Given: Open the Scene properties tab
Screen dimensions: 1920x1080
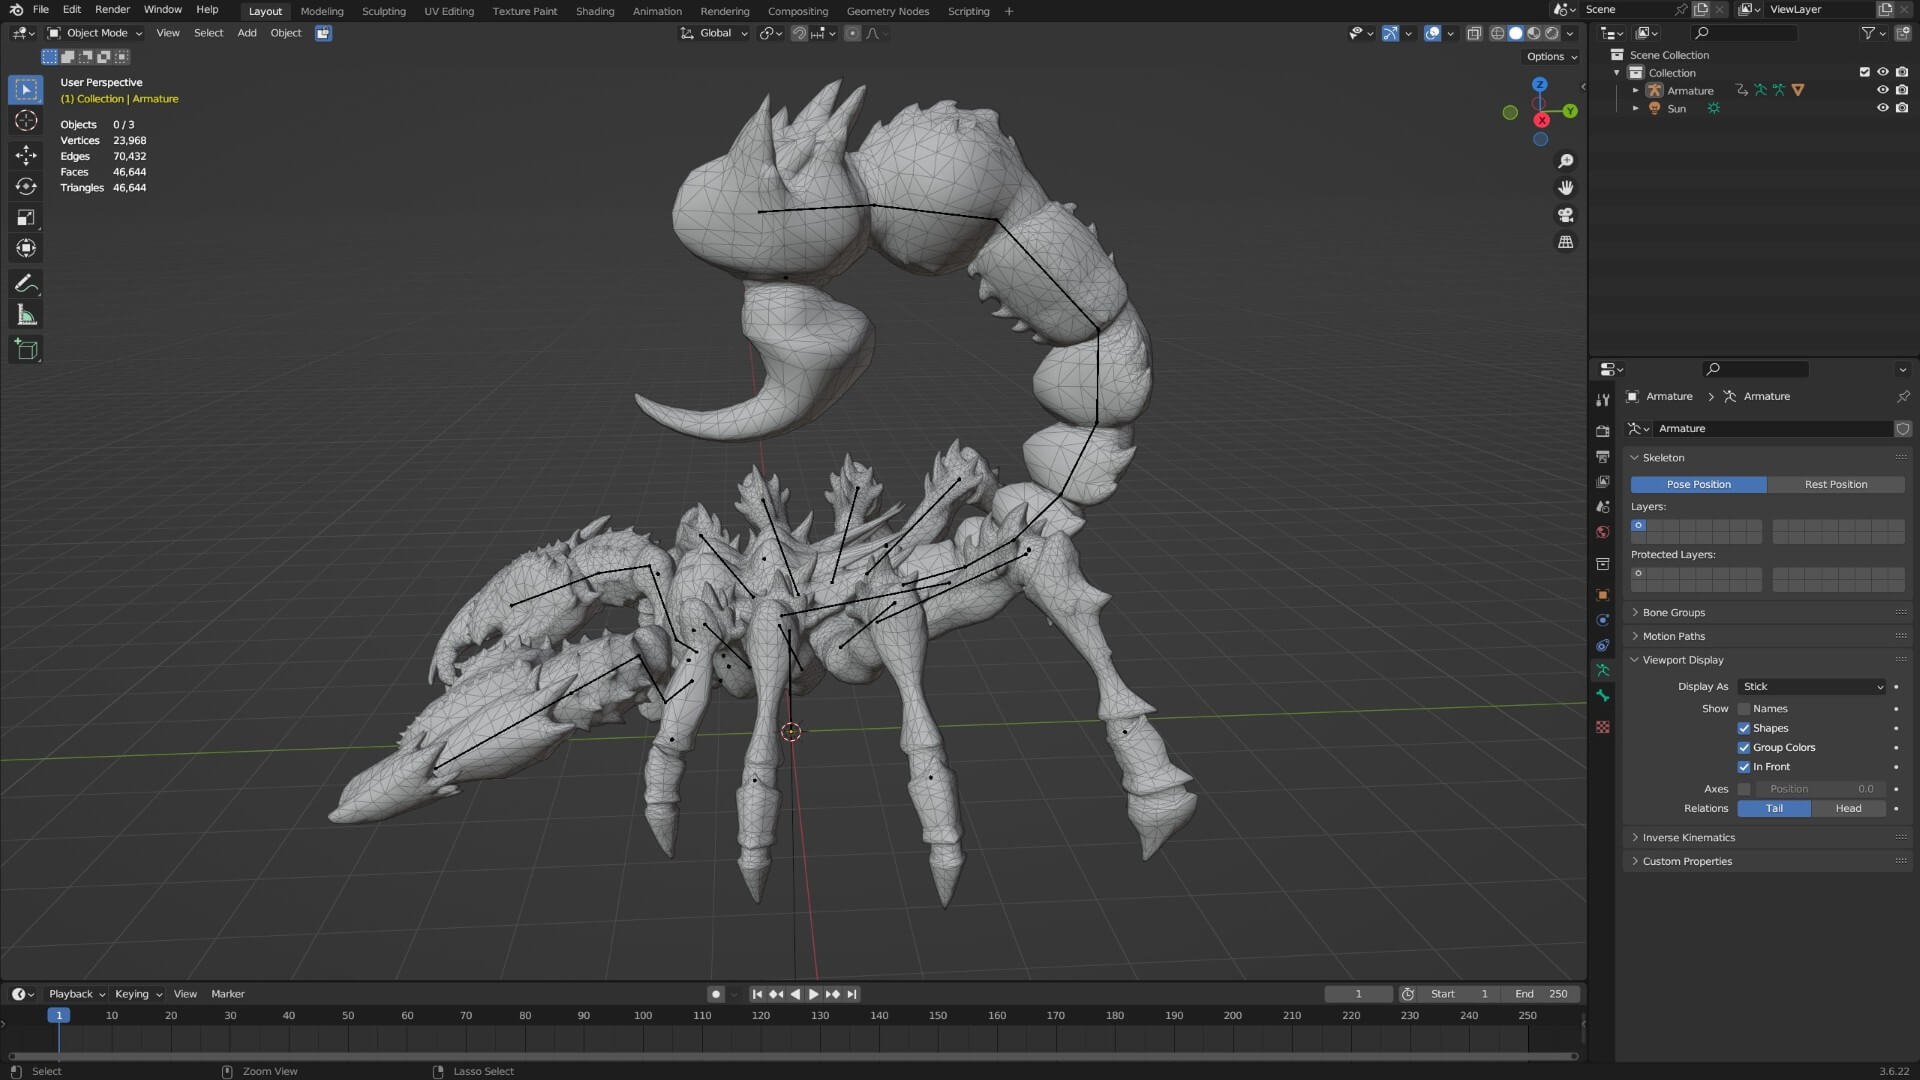Looking at the screenshot, I should tap(1603, 507).
